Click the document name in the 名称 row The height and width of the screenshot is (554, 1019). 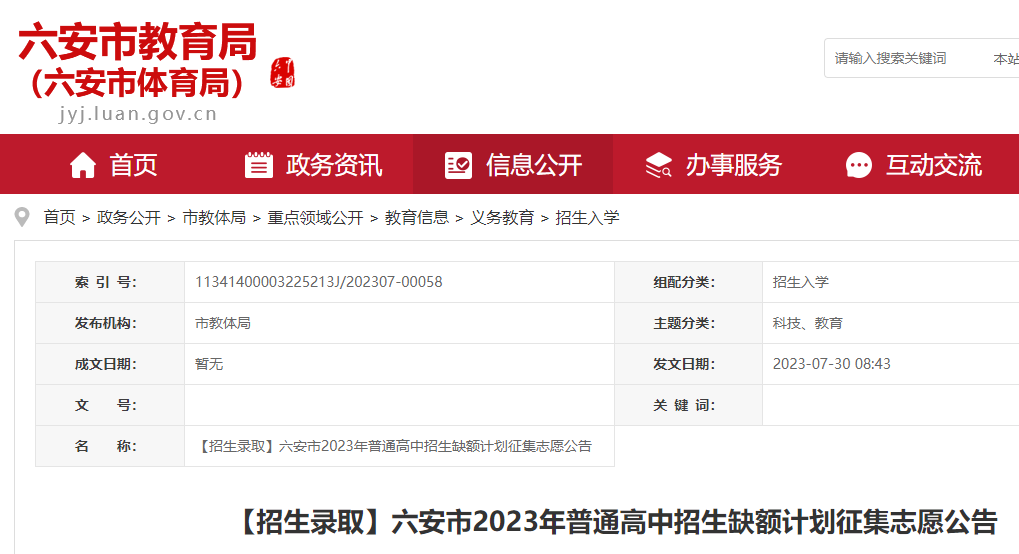pyautogui.click(x=394, y=446)
